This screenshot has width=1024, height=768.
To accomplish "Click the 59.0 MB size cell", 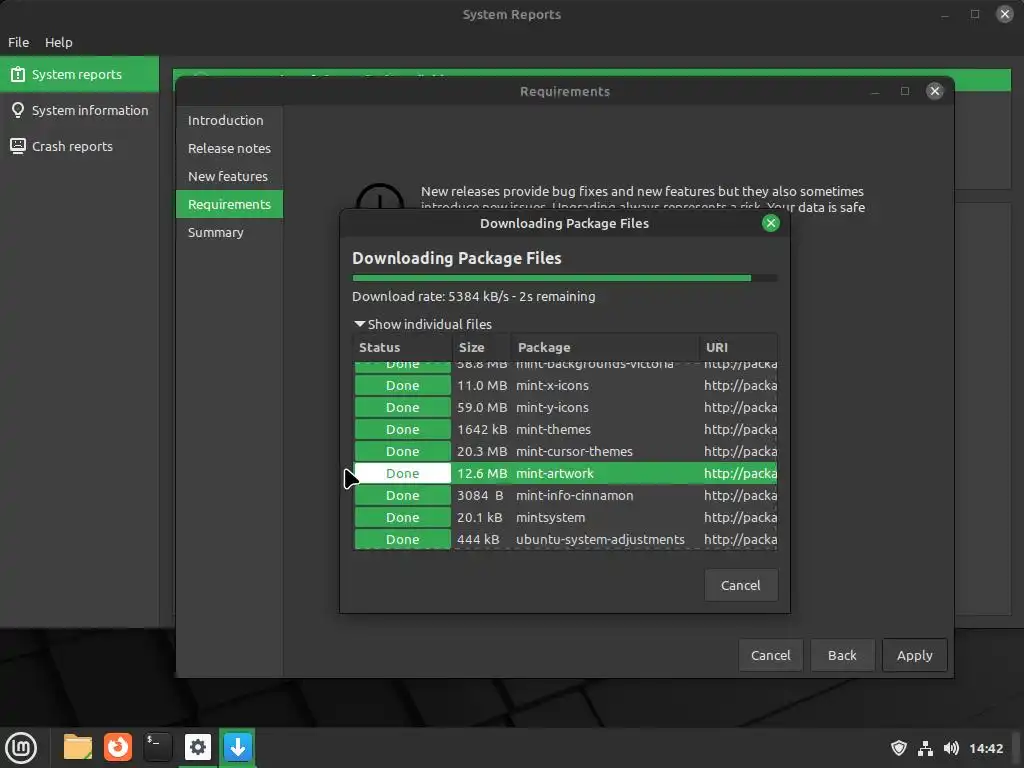I will tap(482, 408).
